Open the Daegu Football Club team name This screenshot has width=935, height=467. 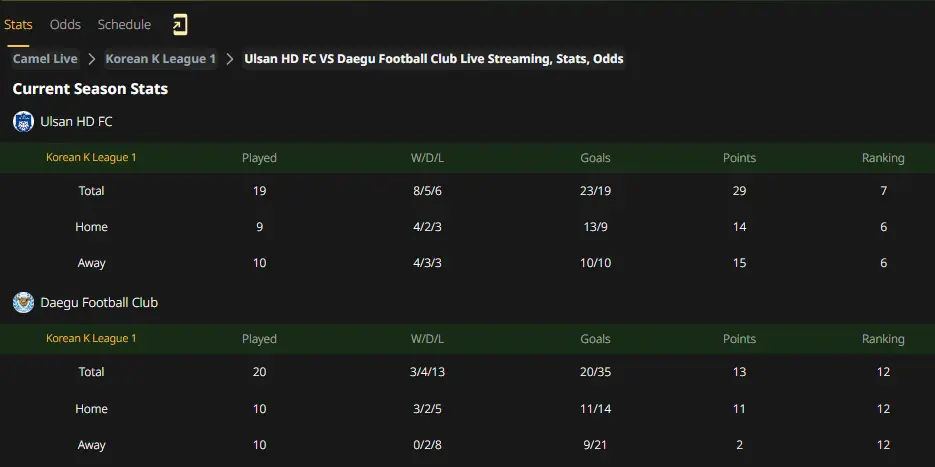pyautogui.click(x=99, y=302)
